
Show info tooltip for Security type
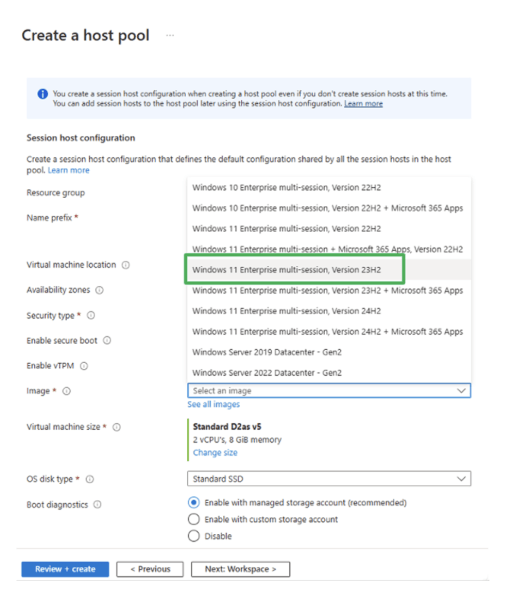(x=91, y=315)
